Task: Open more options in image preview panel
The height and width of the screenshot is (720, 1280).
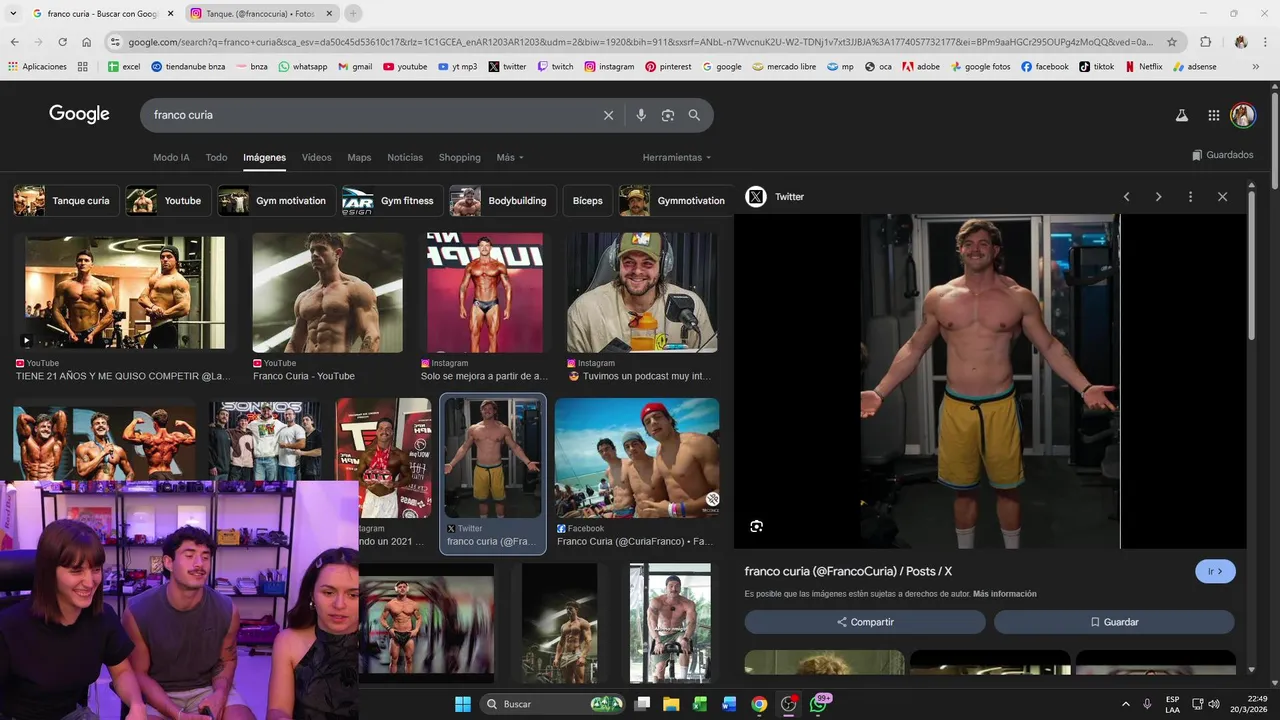Action: [1190, 197]
